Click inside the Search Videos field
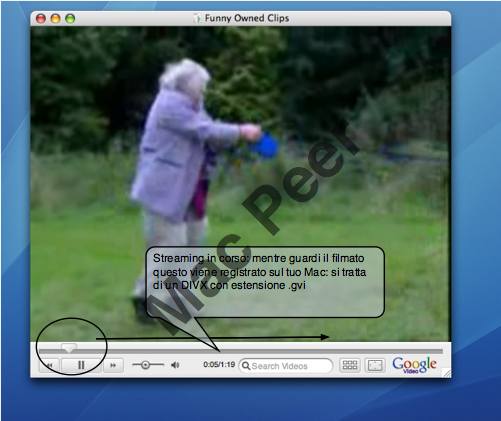 pyautogui.click(x=286, y=366)
